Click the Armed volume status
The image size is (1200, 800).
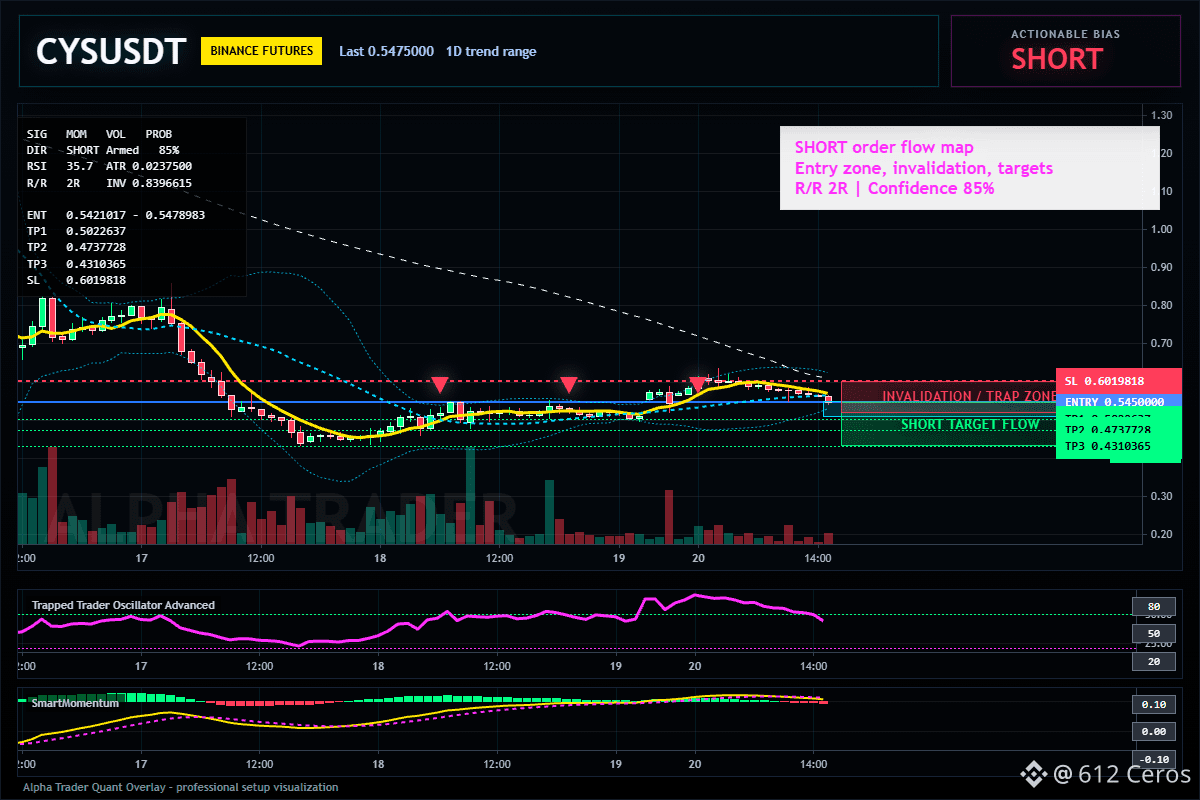(x=122, y=150)
